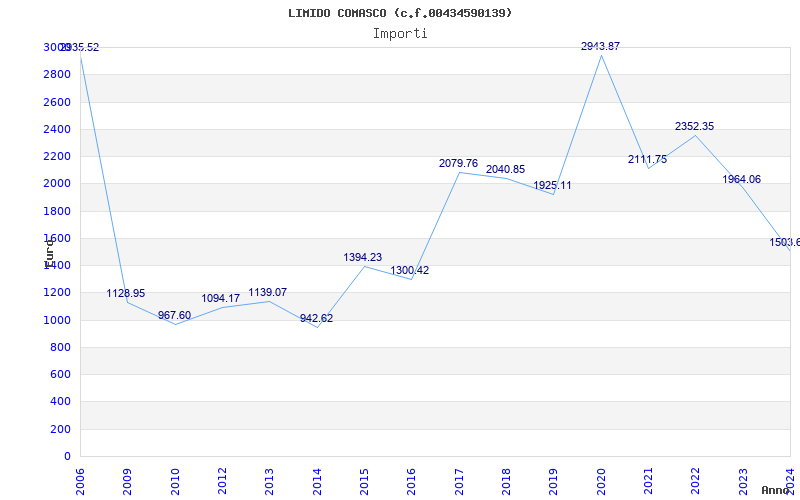Click the x-axis year 2009

coord(127,482)
